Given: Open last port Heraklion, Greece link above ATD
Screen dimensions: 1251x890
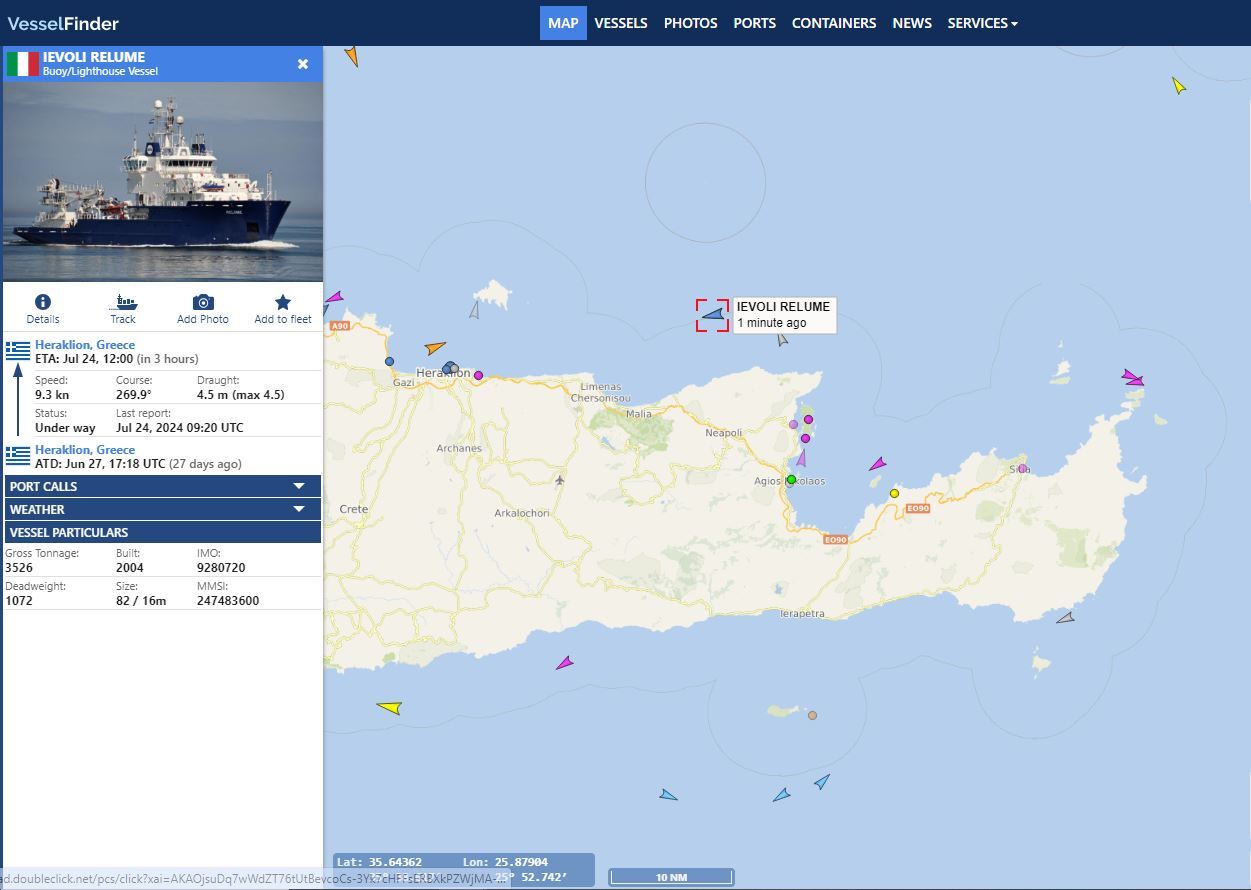Looking at the screenshot, I should (x=85, y=450).
